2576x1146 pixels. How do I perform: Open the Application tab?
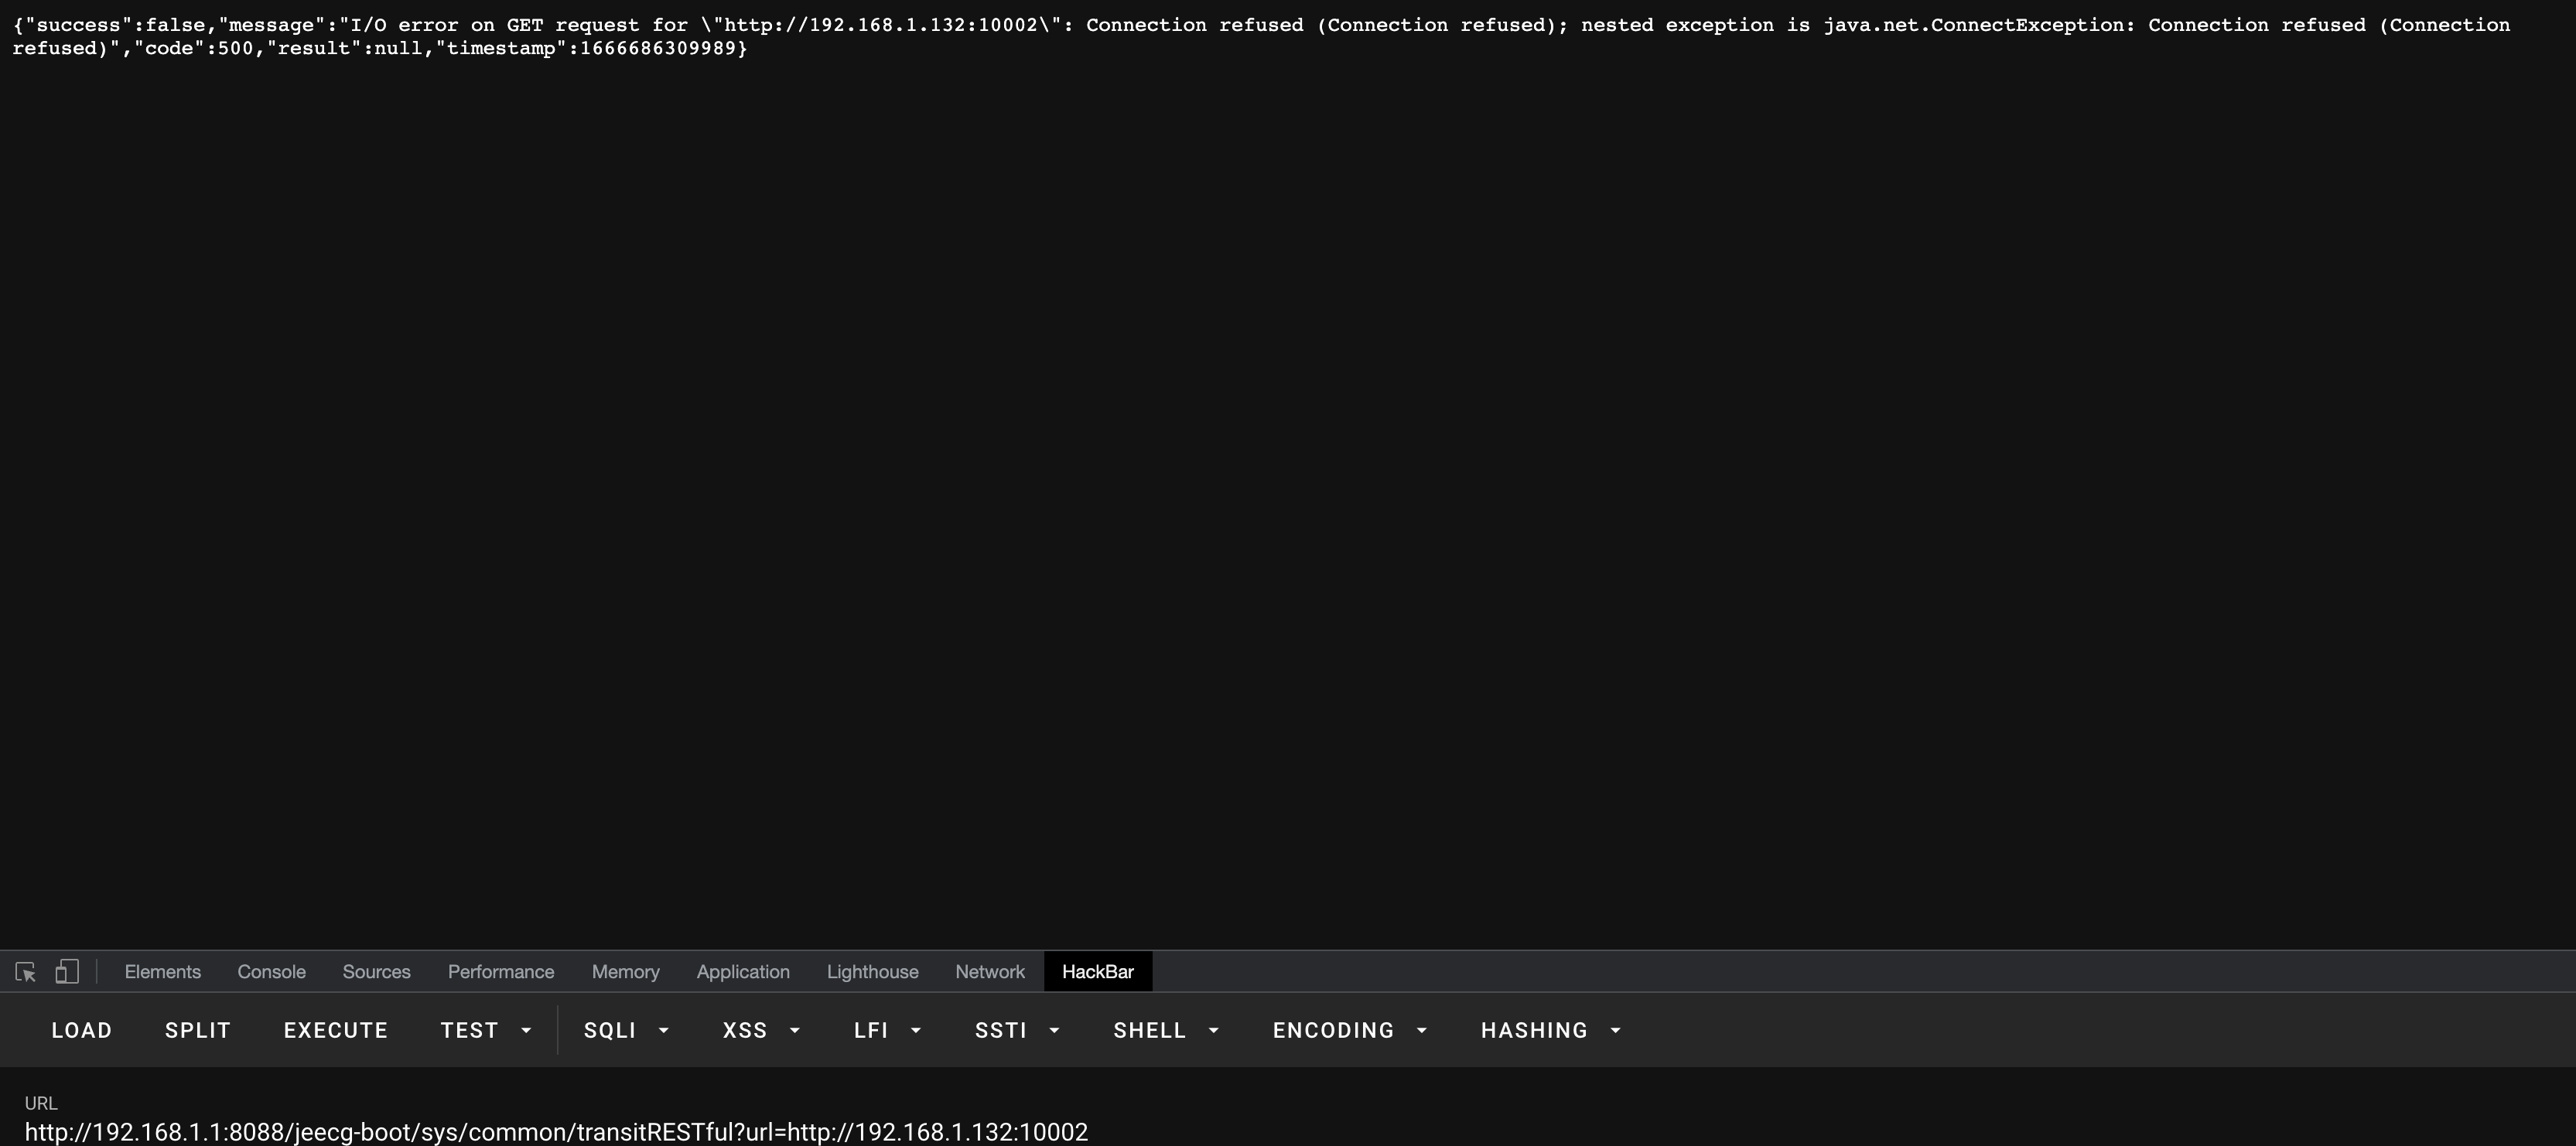click(742, 972)
